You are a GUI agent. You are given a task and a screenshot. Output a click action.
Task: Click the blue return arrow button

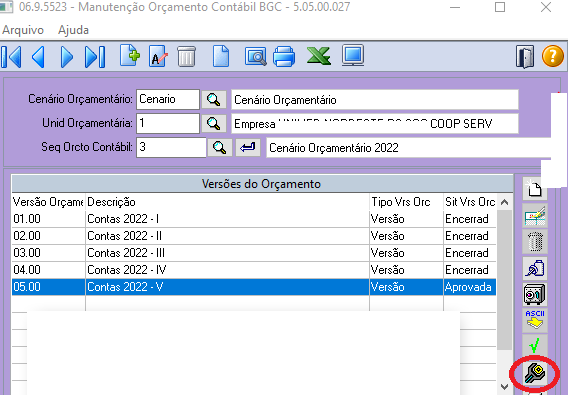248,147
